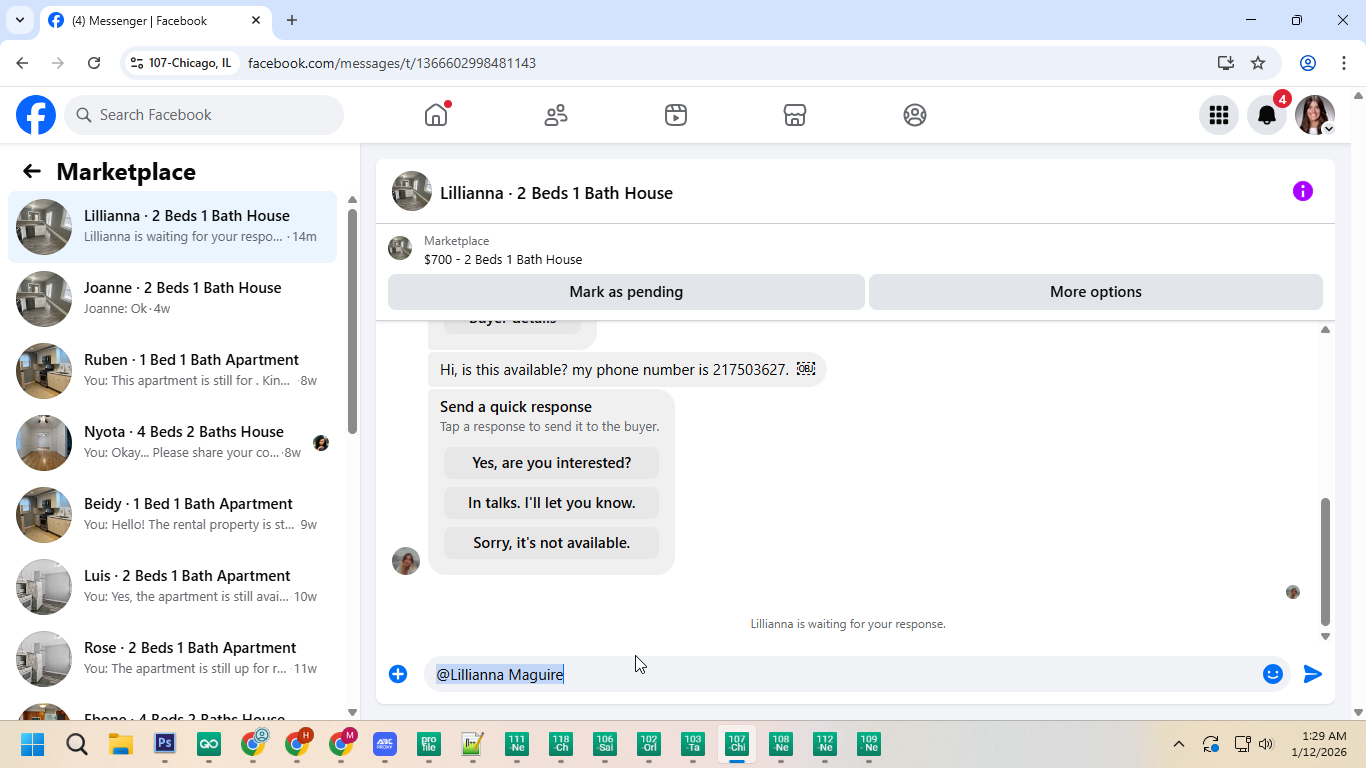Open the Windows Start menu
The image size is (1366, 768).
[33, 744]
